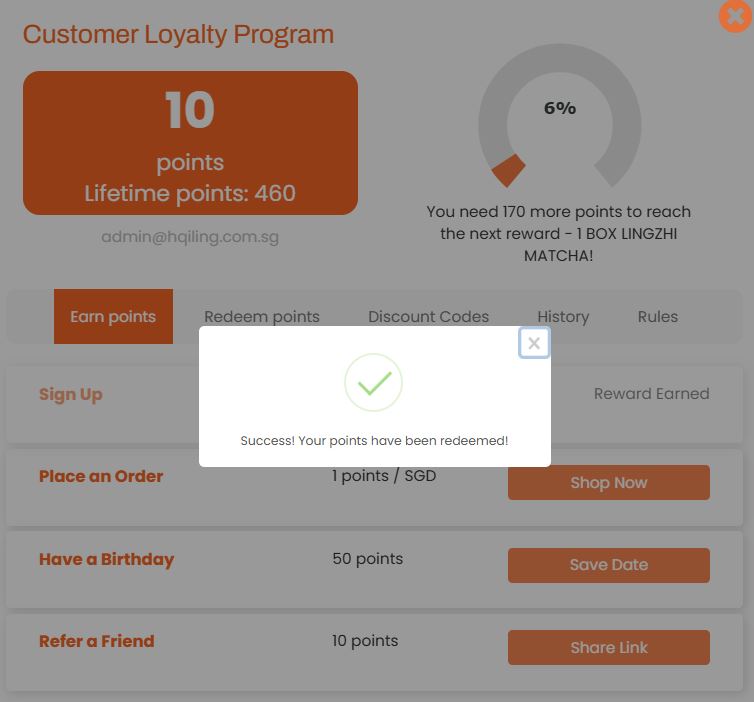This screenshot has height=702, width=754.
Task: Select the Rules tab
Action: (x=658, y=317)
